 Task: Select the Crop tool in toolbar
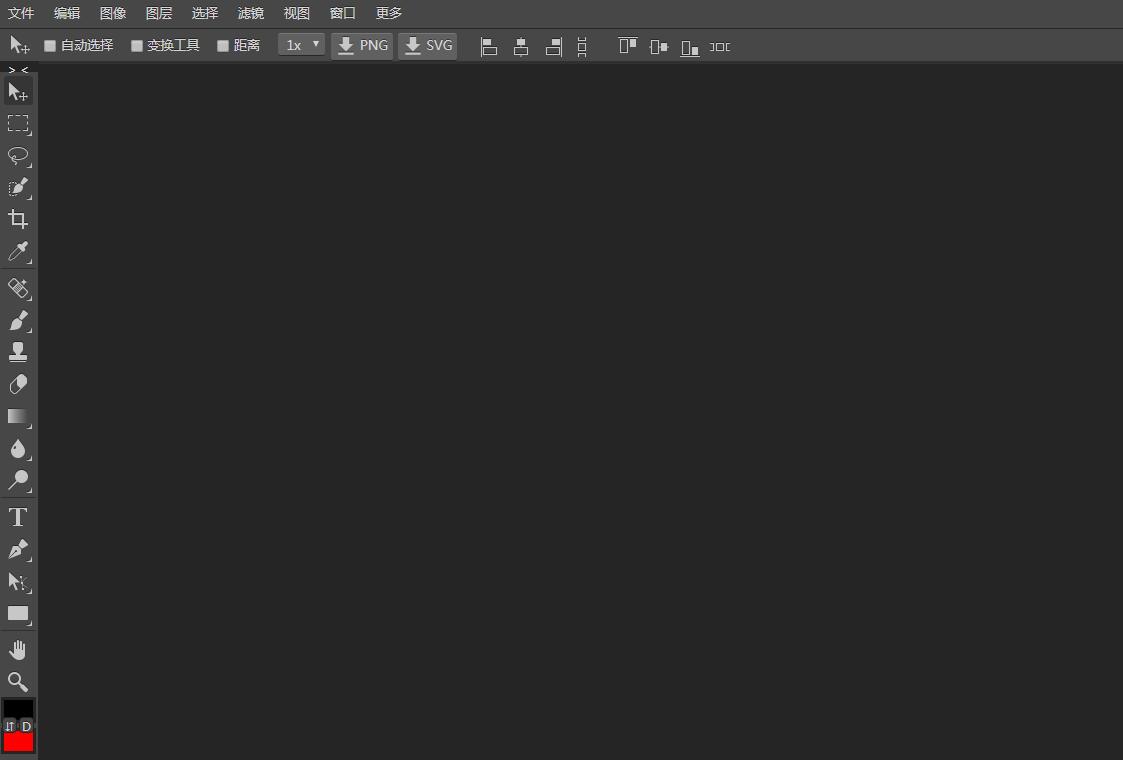coord(18,219)
